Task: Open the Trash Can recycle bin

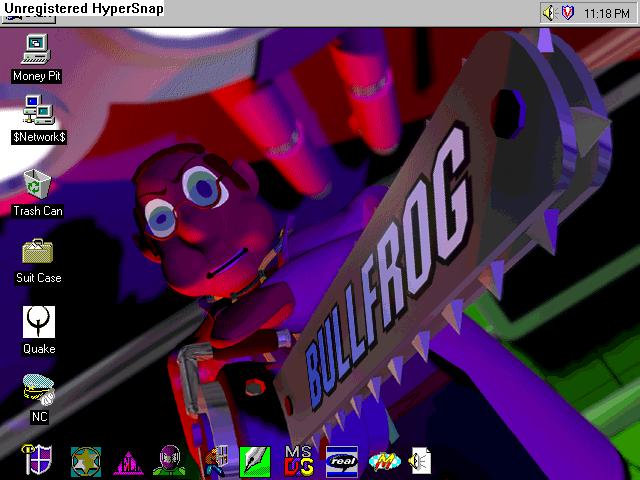Action: [x=38, y=184]
